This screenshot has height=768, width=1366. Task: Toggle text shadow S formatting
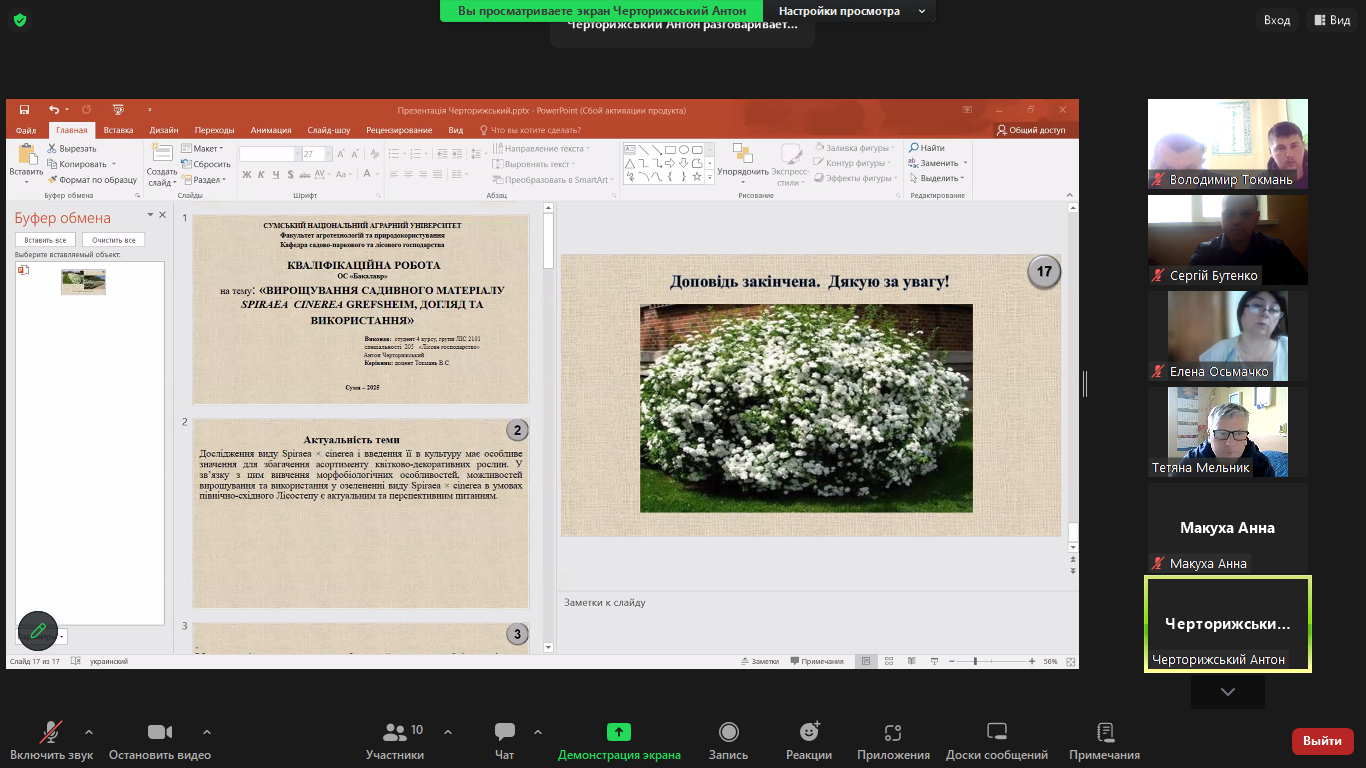point(289,175)
